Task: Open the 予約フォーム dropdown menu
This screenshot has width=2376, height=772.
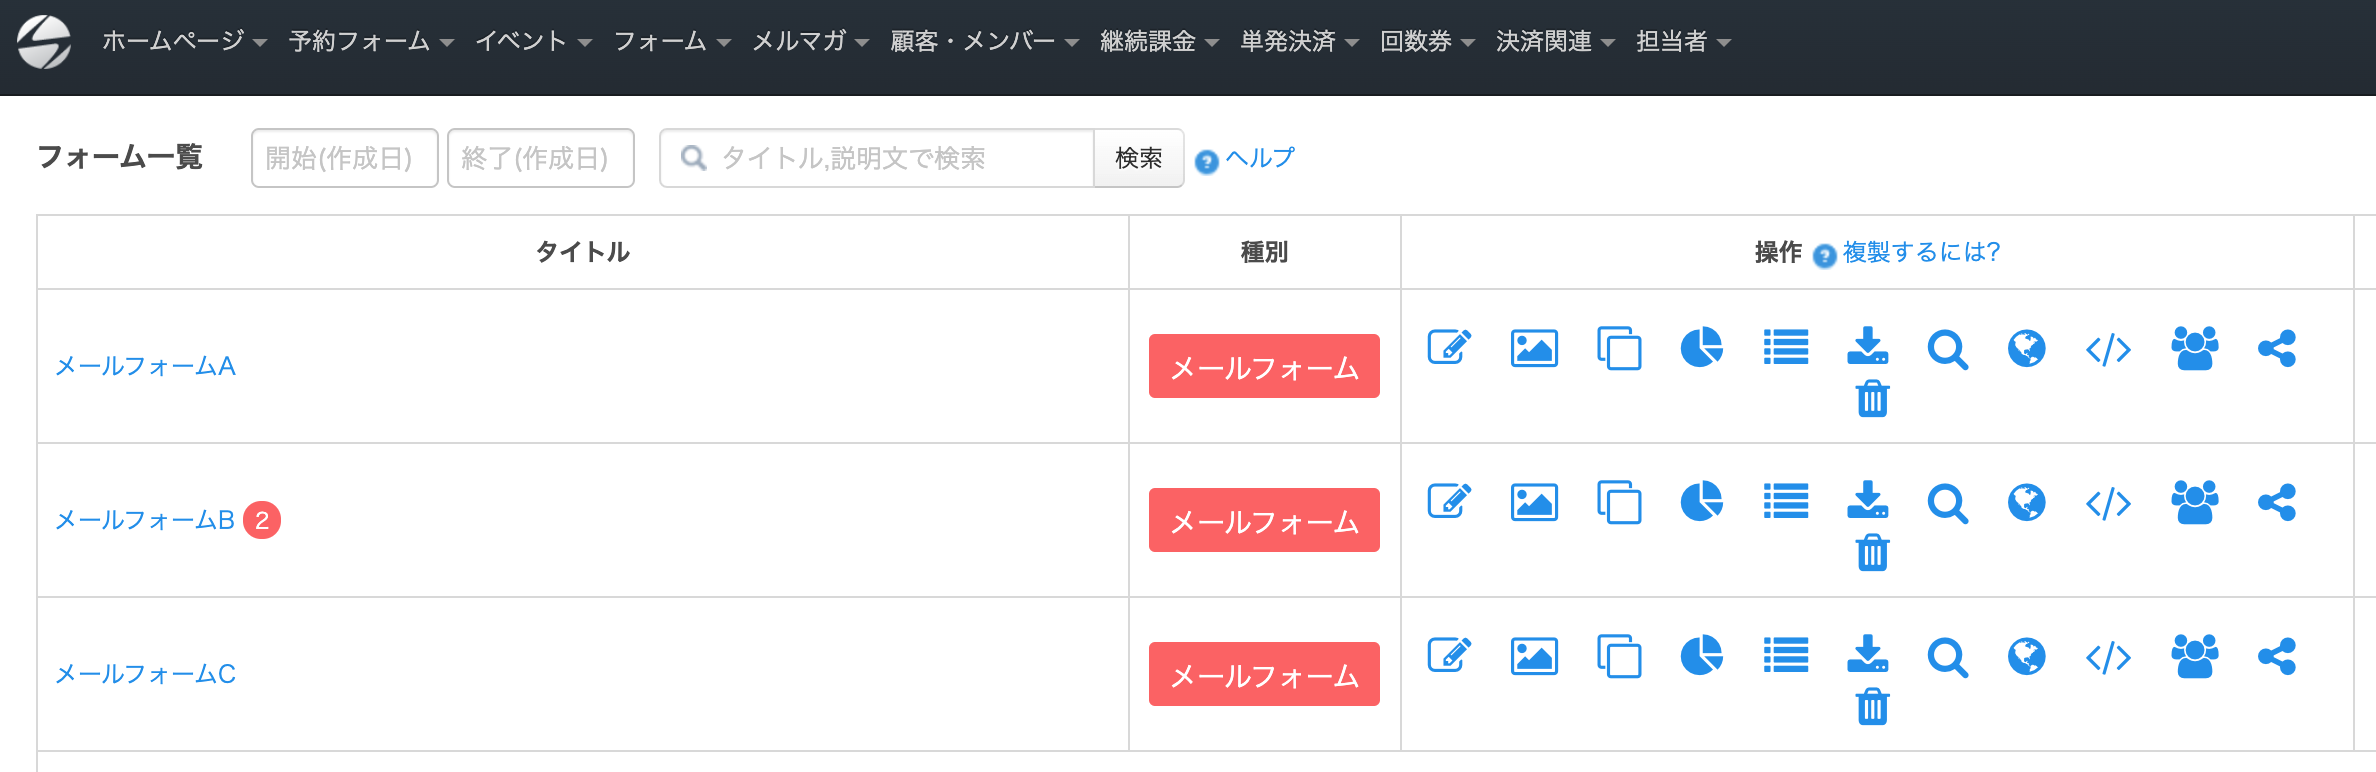Action: (371, 41)
